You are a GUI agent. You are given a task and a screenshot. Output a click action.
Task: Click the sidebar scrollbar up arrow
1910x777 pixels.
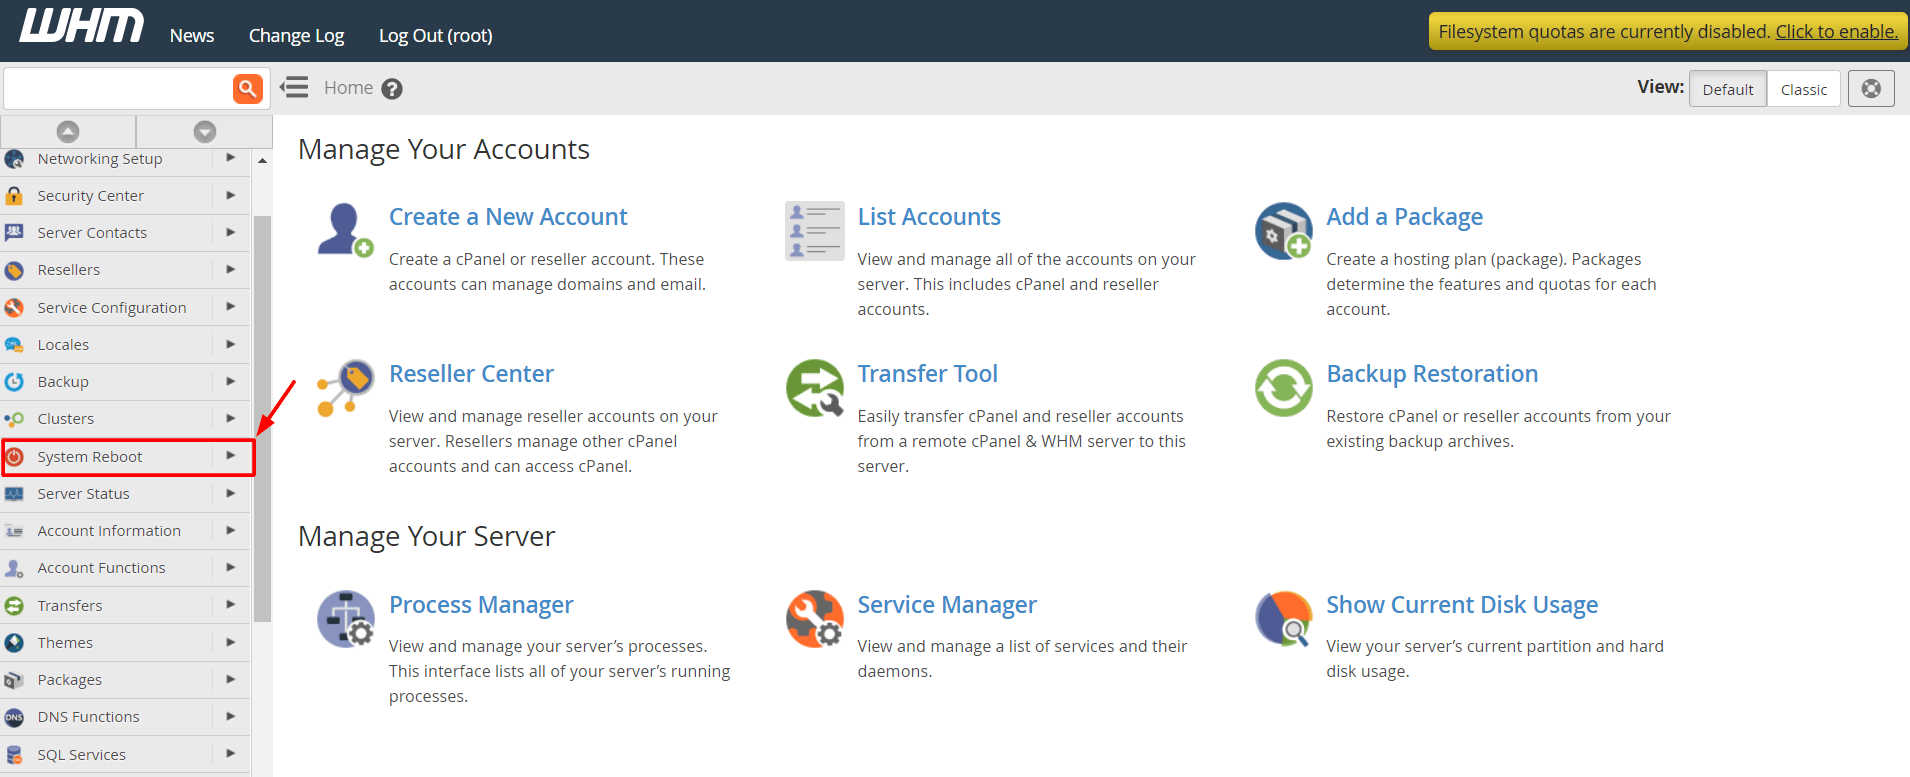tap(262, 160)
